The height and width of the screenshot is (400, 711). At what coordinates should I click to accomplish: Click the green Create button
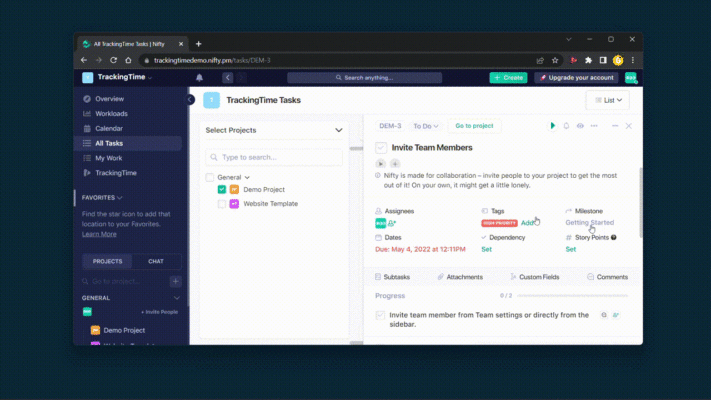point(508,78)
